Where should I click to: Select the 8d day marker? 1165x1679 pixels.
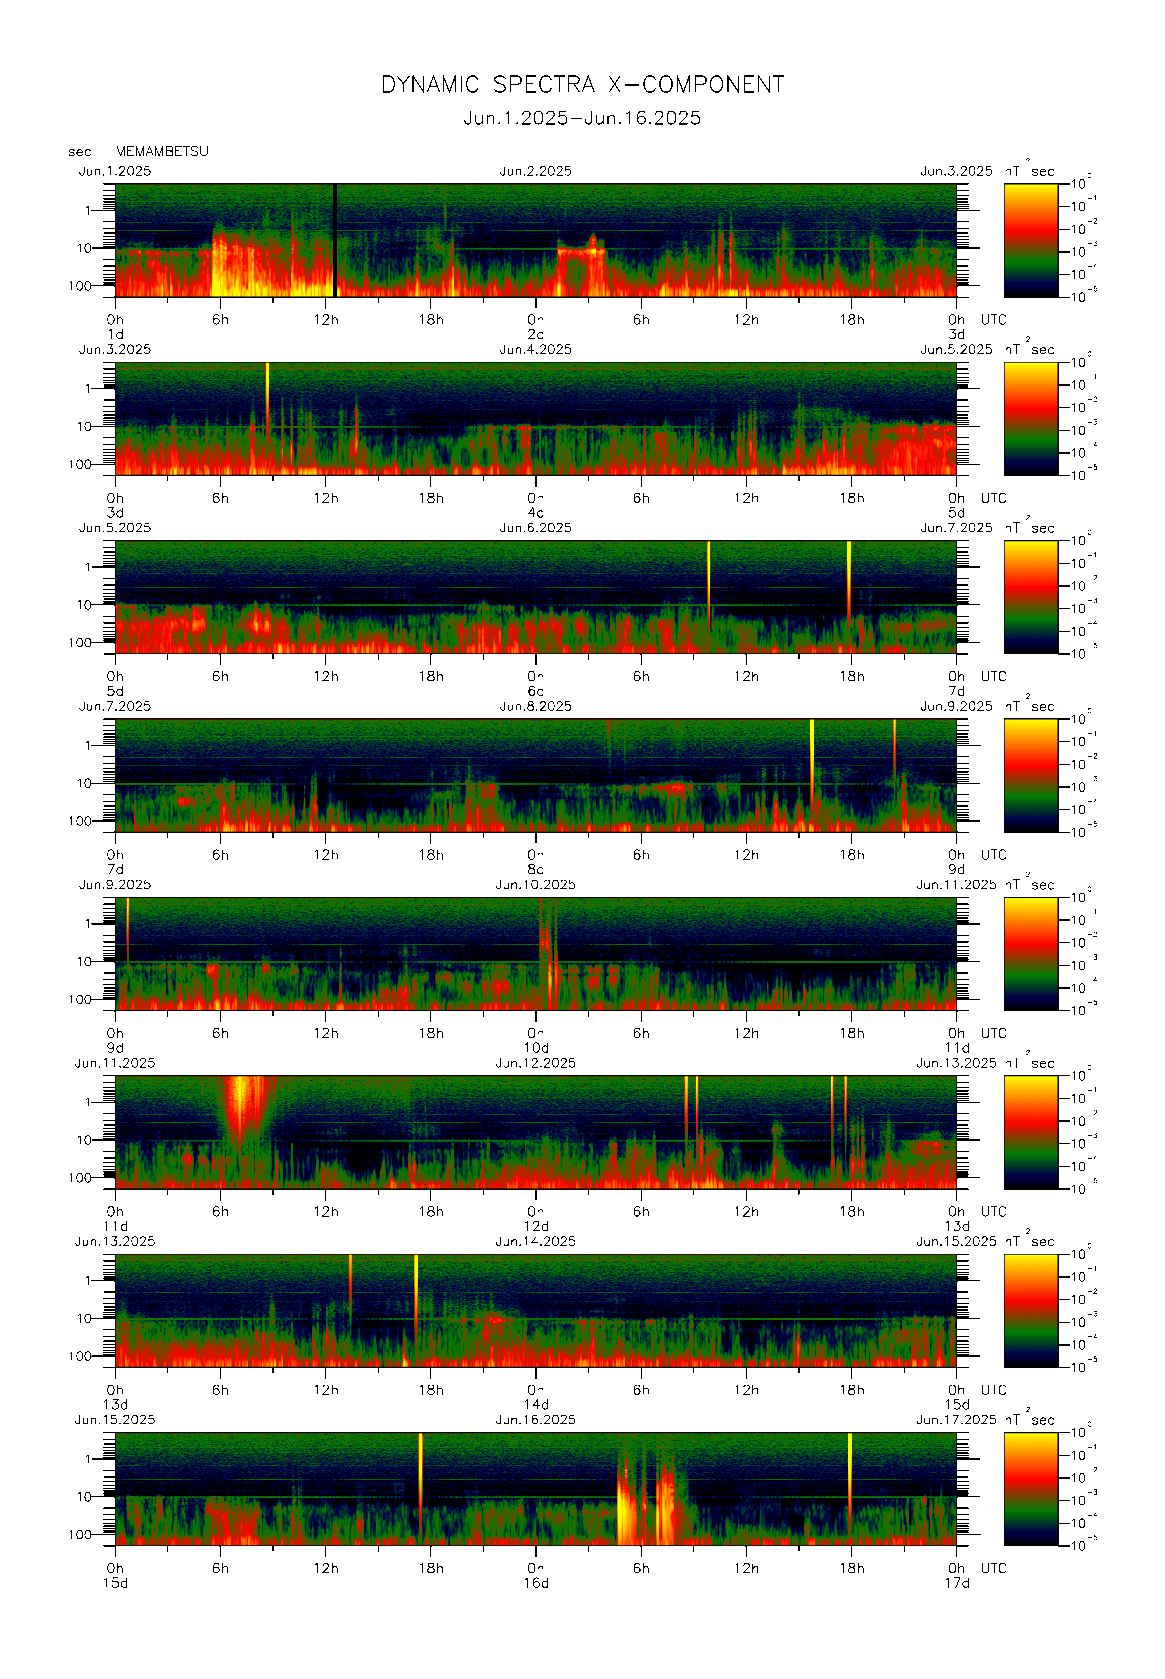536,870
